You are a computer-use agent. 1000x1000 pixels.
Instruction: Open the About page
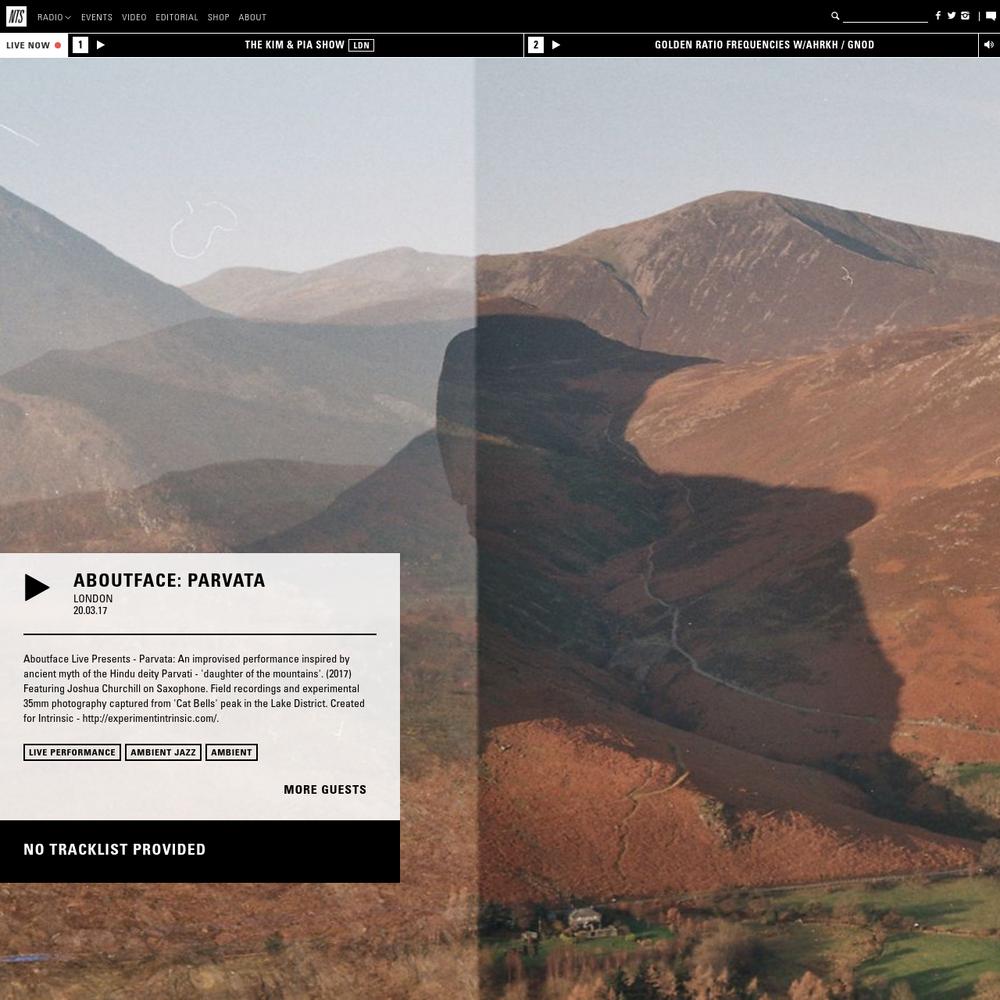[252, 17]
